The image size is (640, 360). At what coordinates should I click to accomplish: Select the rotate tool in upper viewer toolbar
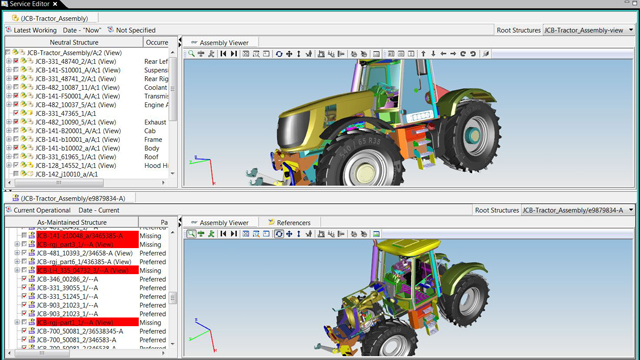pos(279,54)
